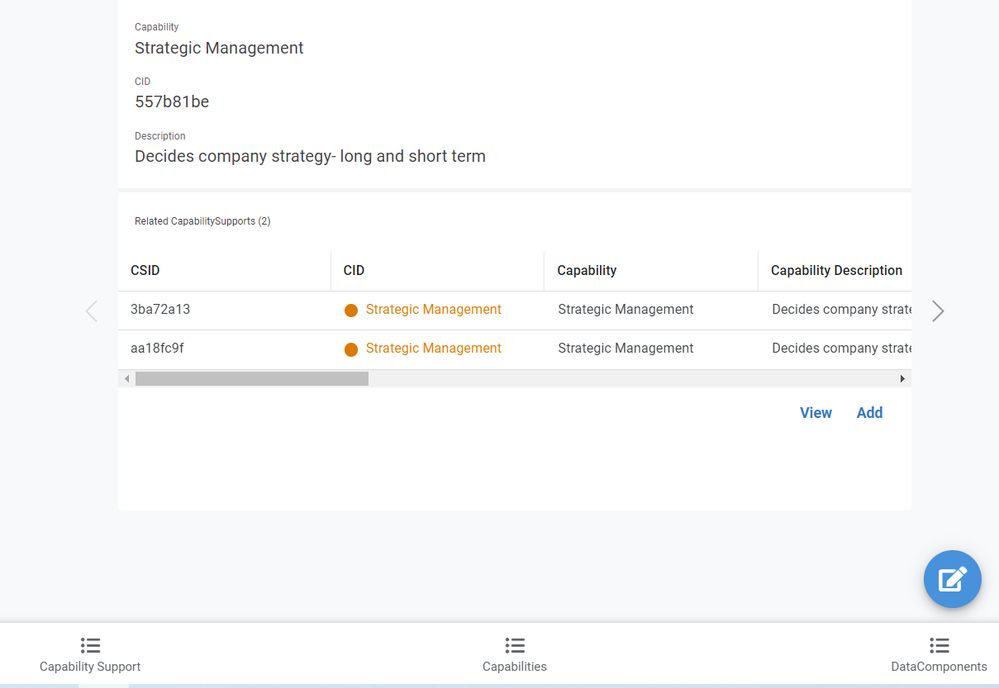Viewport: 999px width, 688px height.
Task: Select the aa18fc9f CSID cell
Action: [x=224, y=349]
